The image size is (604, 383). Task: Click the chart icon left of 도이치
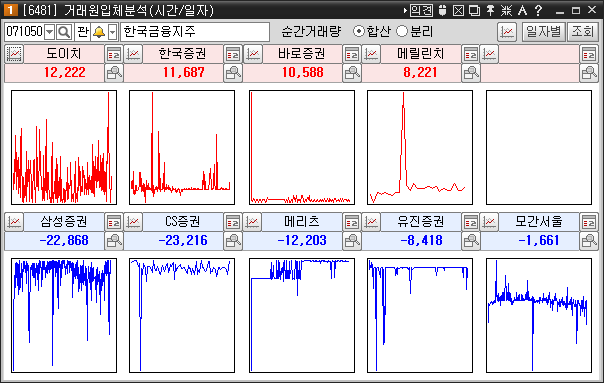pyautogui.click(x=14, y=54)
